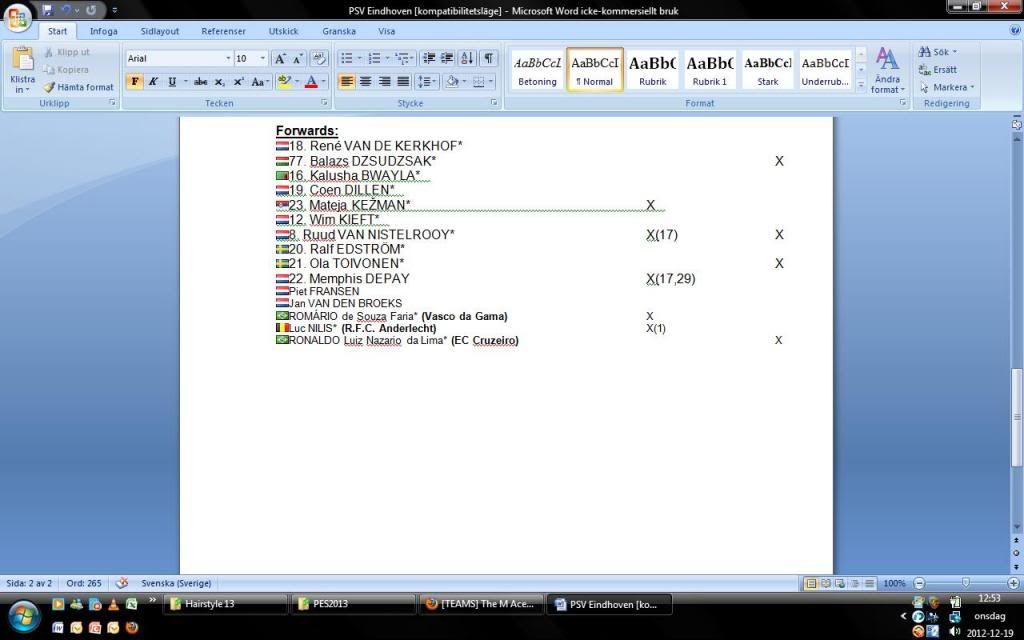Switch to full screen reading view
The image size is (1024, 640).
(825, 583)
